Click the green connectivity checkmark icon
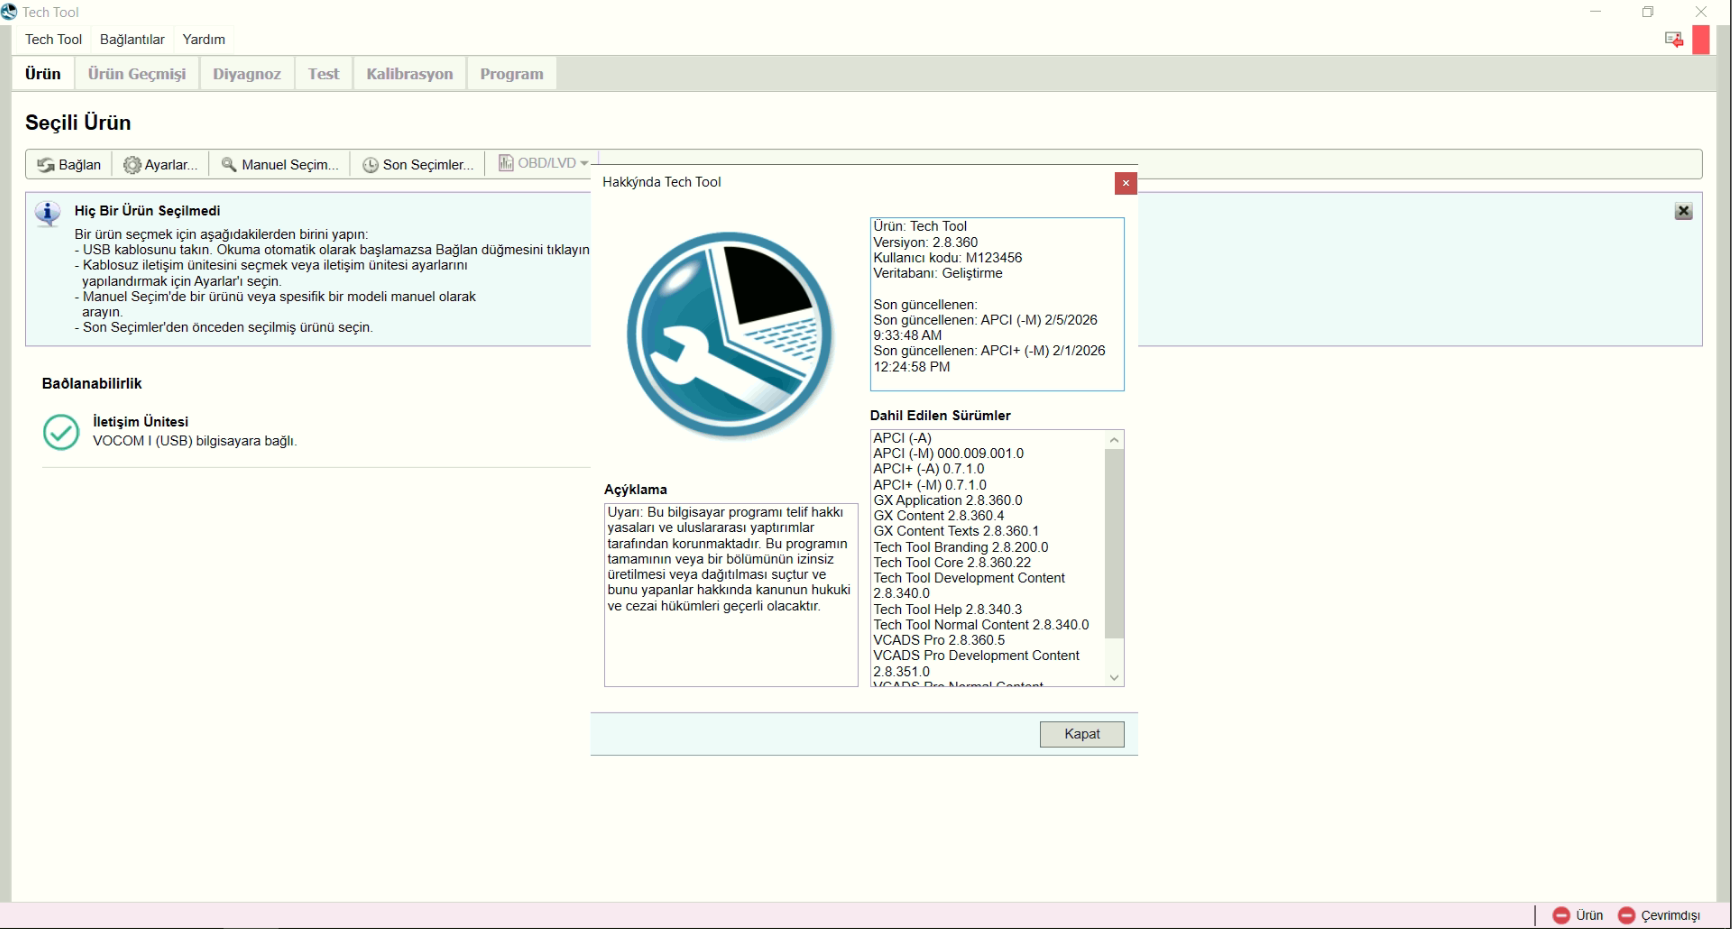The height and width of the screenshot is (929, 1732). point(61,432)
